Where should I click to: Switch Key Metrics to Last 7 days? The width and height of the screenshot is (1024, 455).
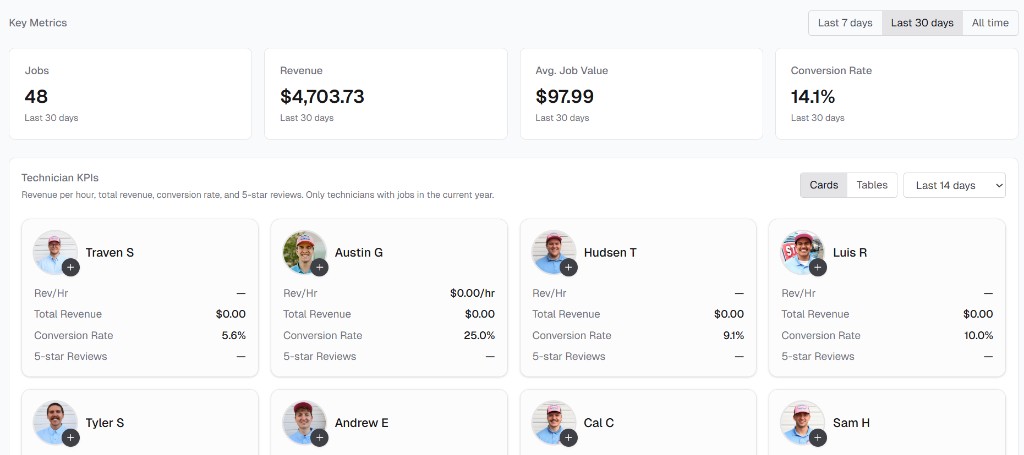845,23
